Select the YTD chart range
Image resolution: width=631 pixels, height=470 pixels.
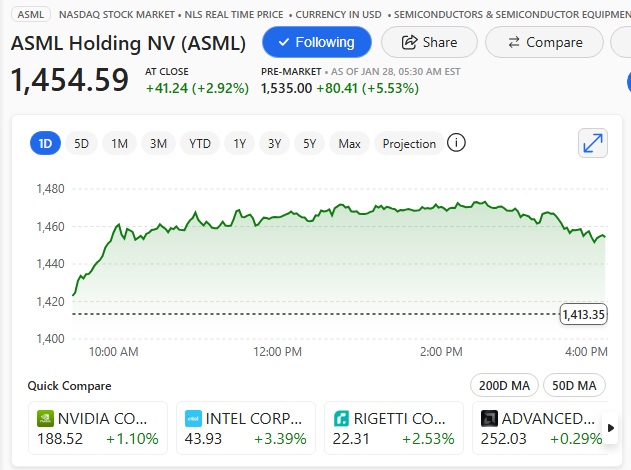coord(200,143)
